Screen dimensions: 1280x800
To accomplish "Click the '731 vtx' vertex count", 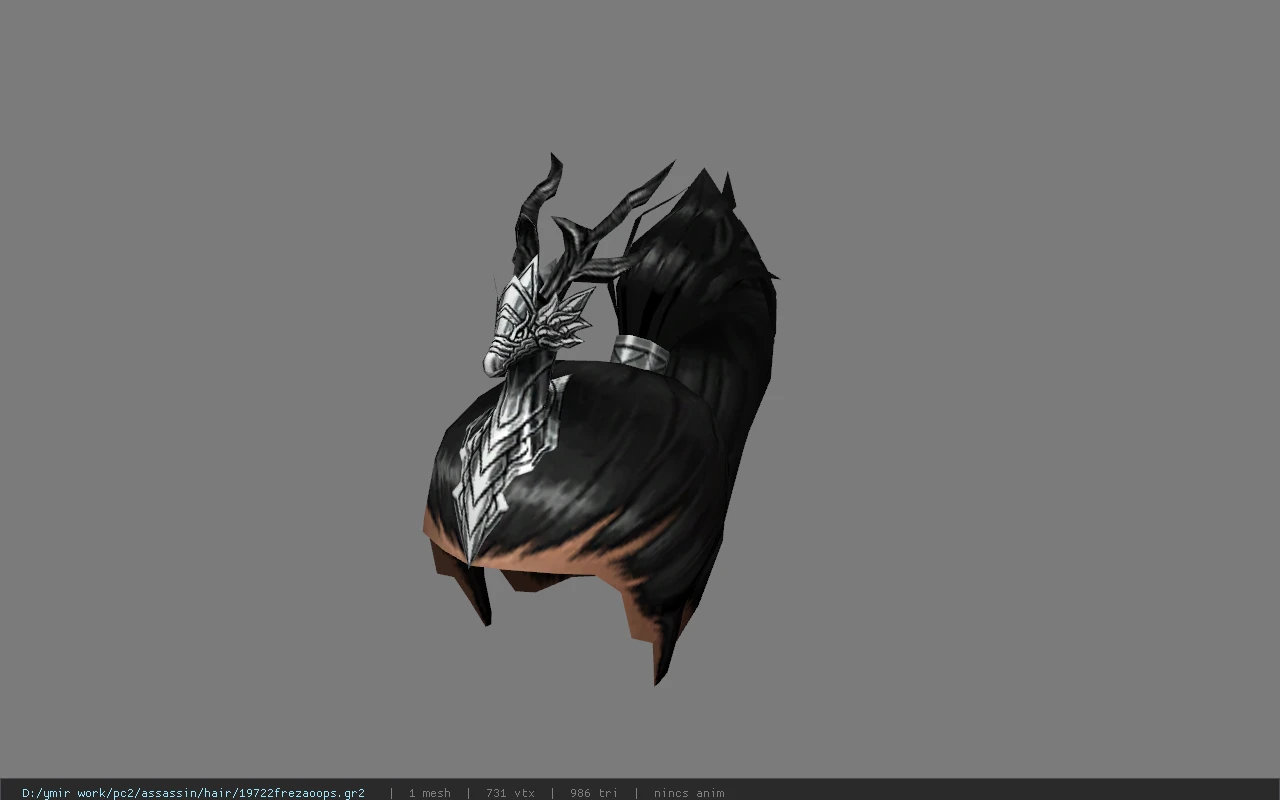I will [510, 793].
